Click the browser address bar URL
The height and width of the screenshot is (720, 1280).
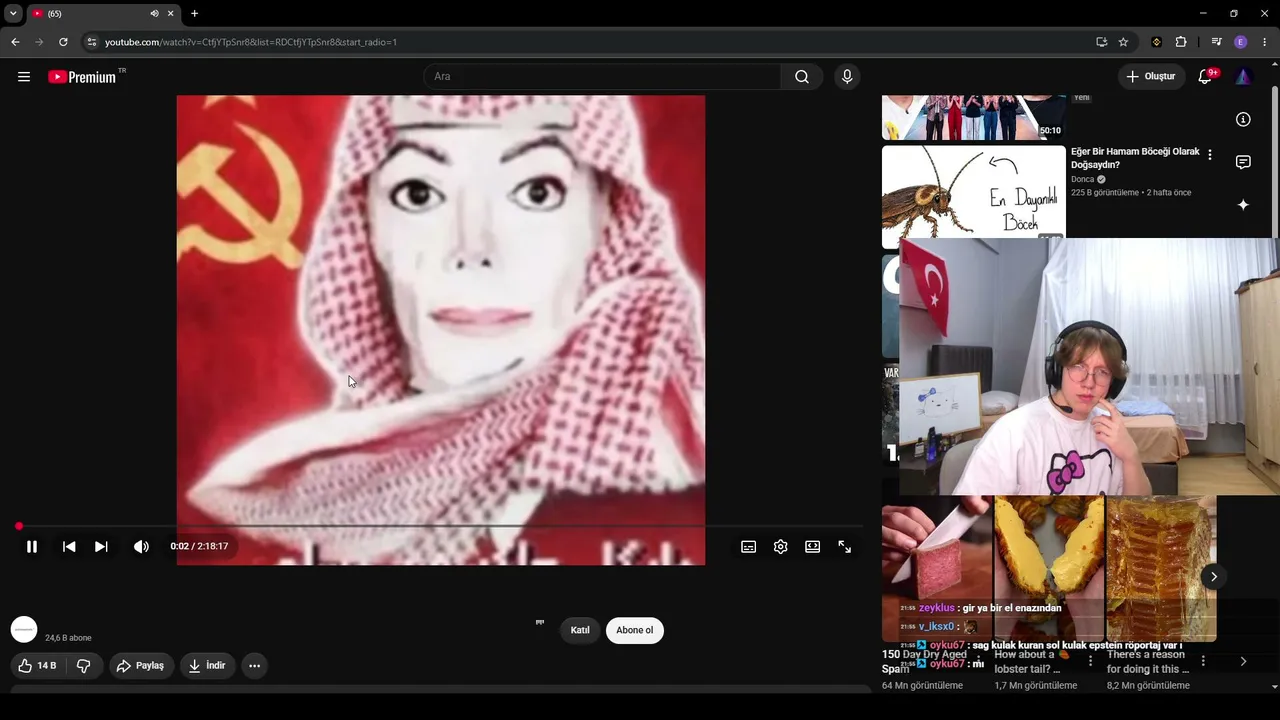point(251,42)
